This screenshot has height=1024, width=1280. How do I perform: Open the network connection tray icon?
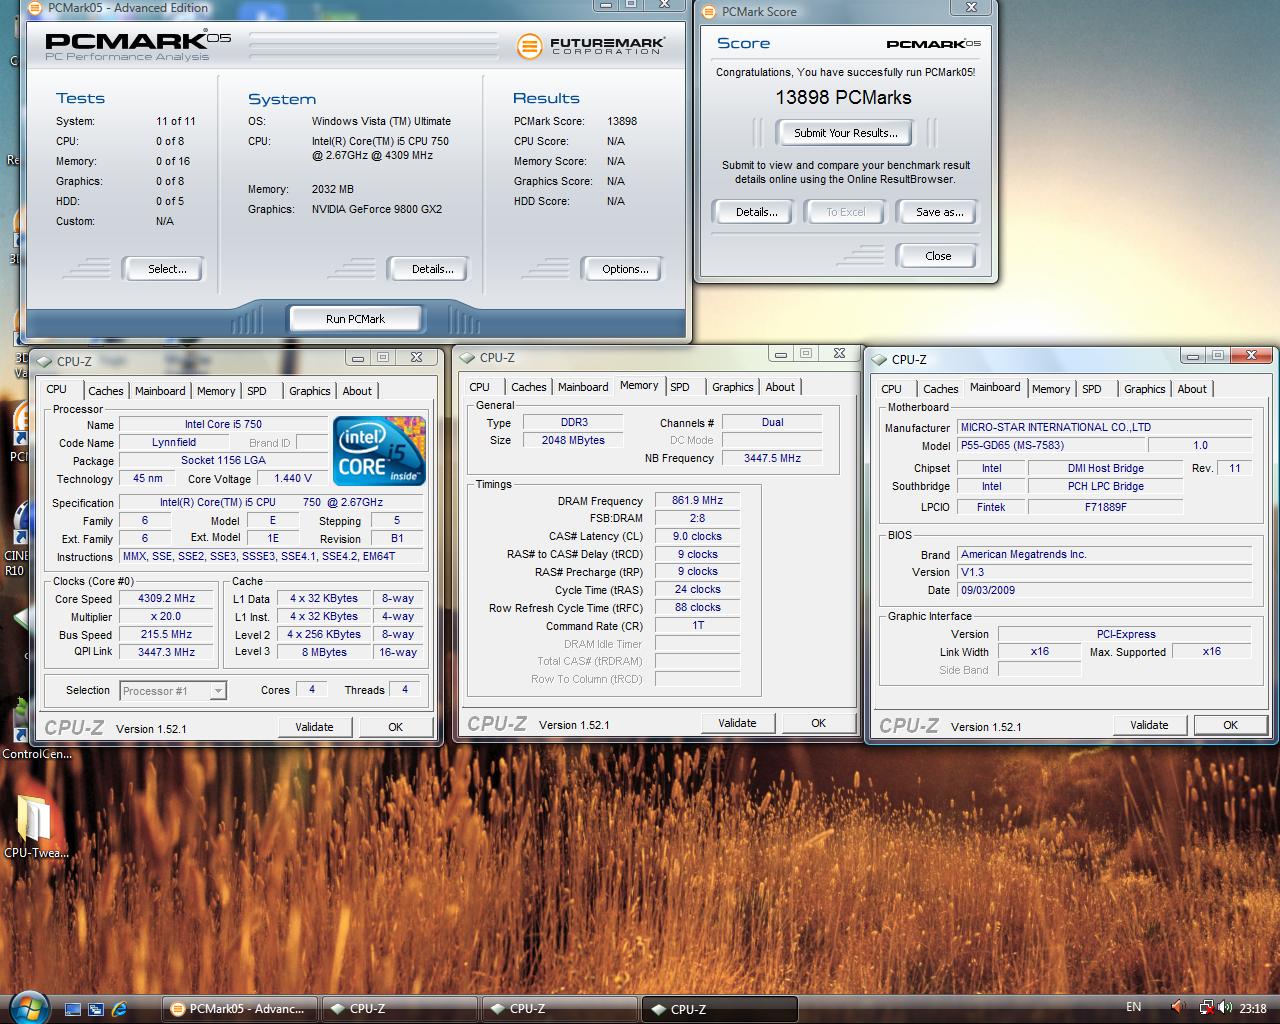(x=1206, y=1008)
